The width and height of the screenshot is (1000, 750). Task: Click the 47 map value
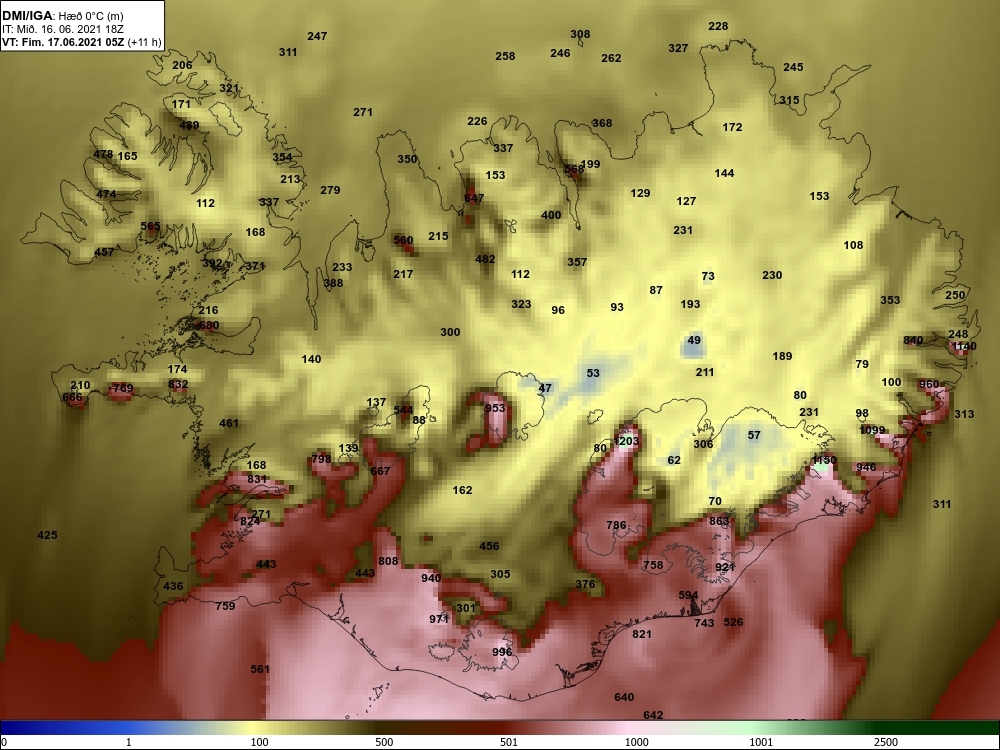tap(545, 388)
